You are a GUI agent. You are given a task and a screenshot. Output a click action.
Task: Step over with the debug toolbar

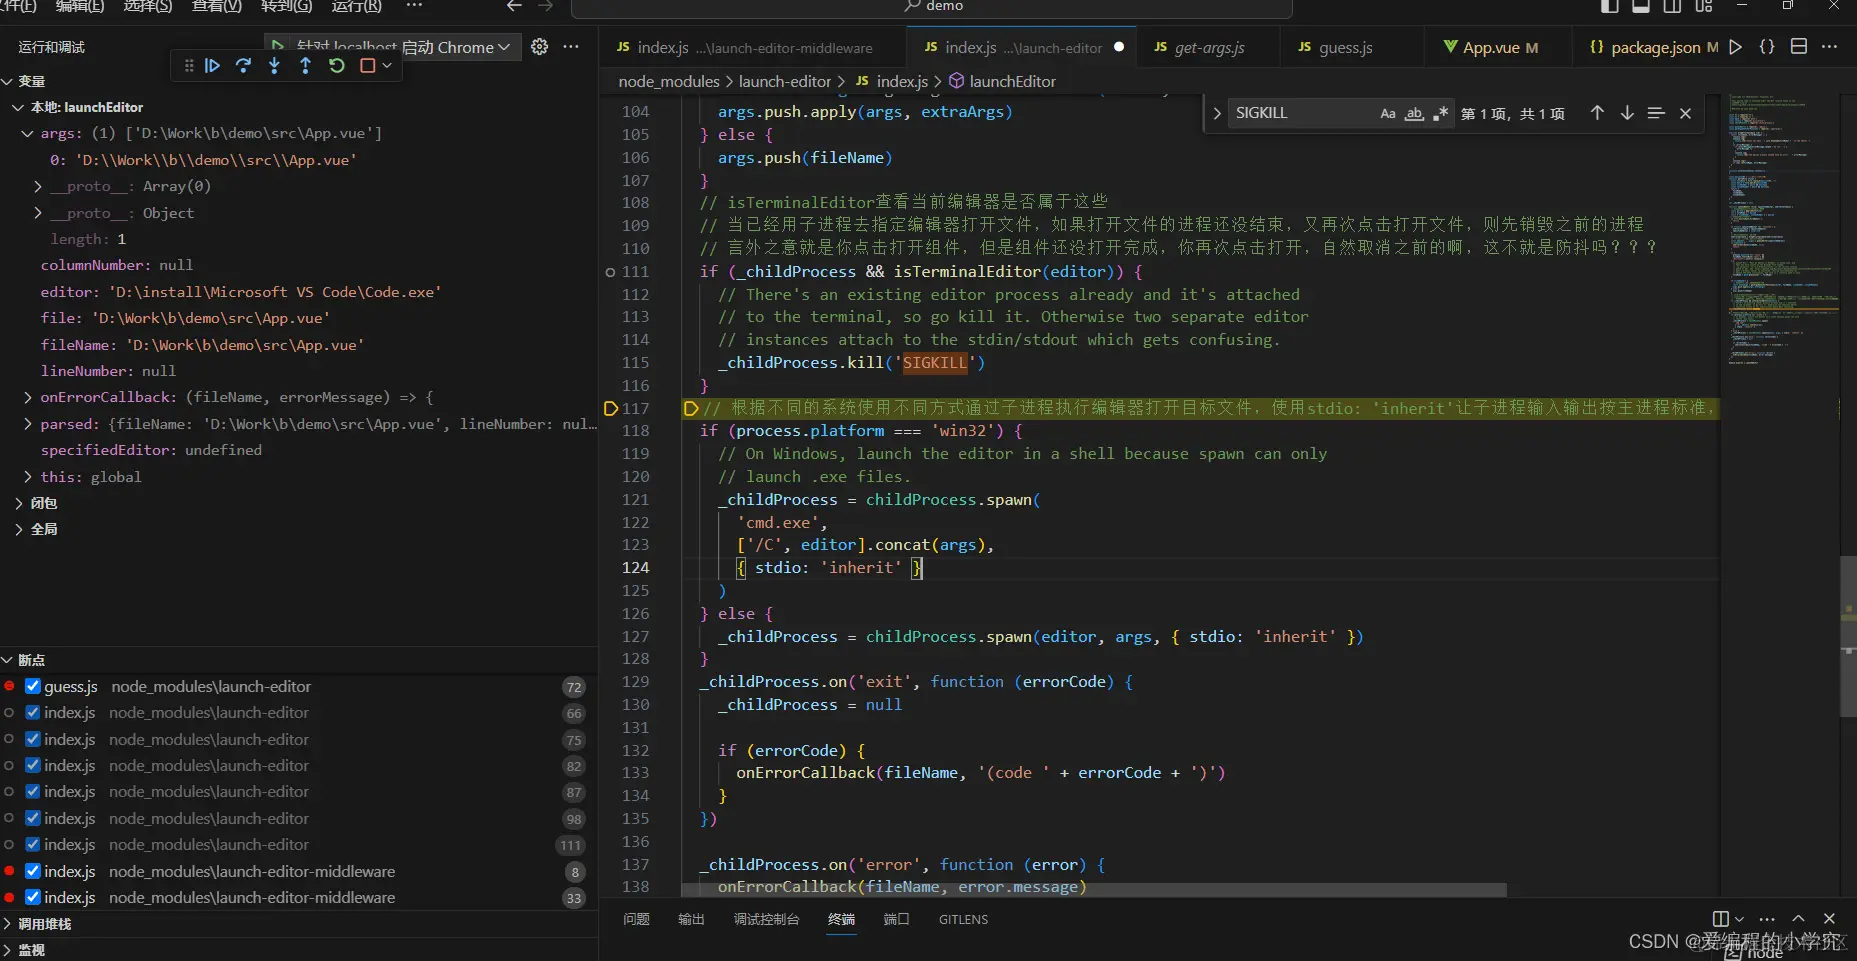243,66
